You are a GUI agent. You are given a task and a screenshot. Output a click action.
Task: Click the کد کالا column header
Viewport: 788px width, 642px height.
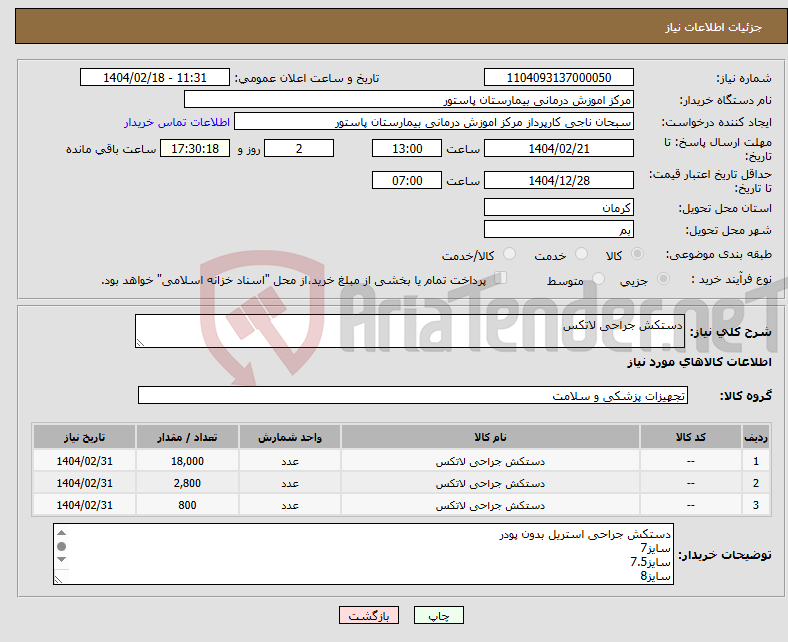pyautogui.click(x=691, y=437)
